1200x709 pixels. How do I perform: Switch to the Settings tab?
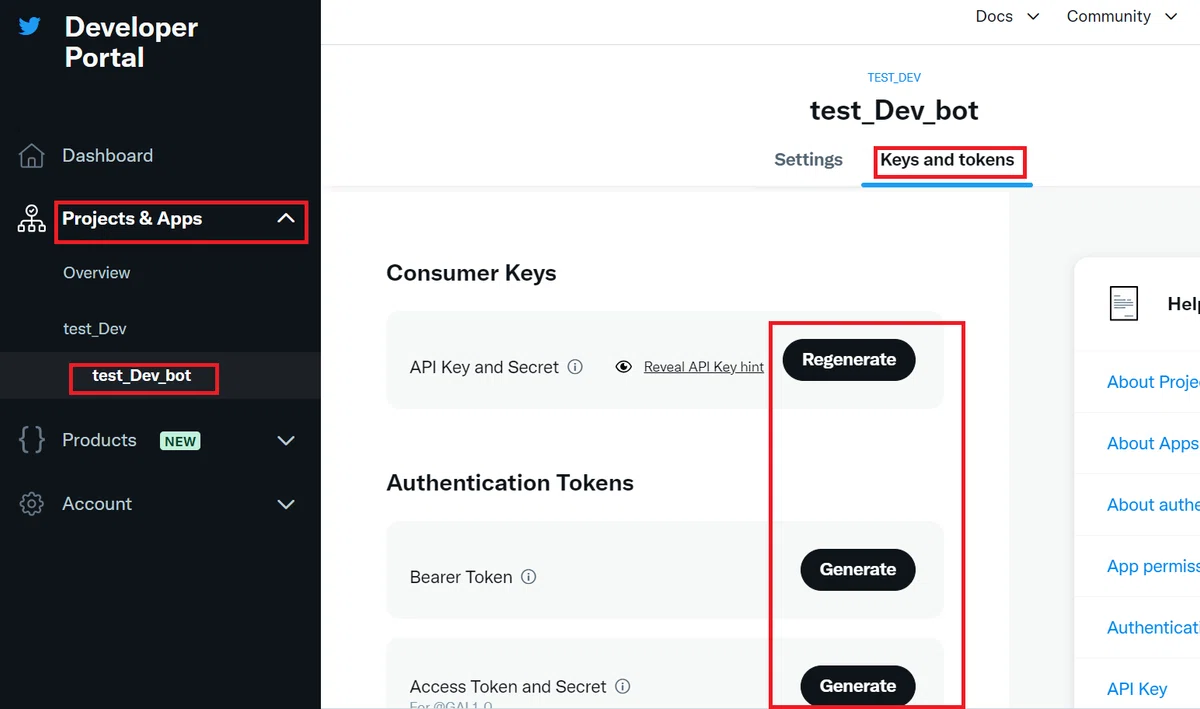point(808,160)
